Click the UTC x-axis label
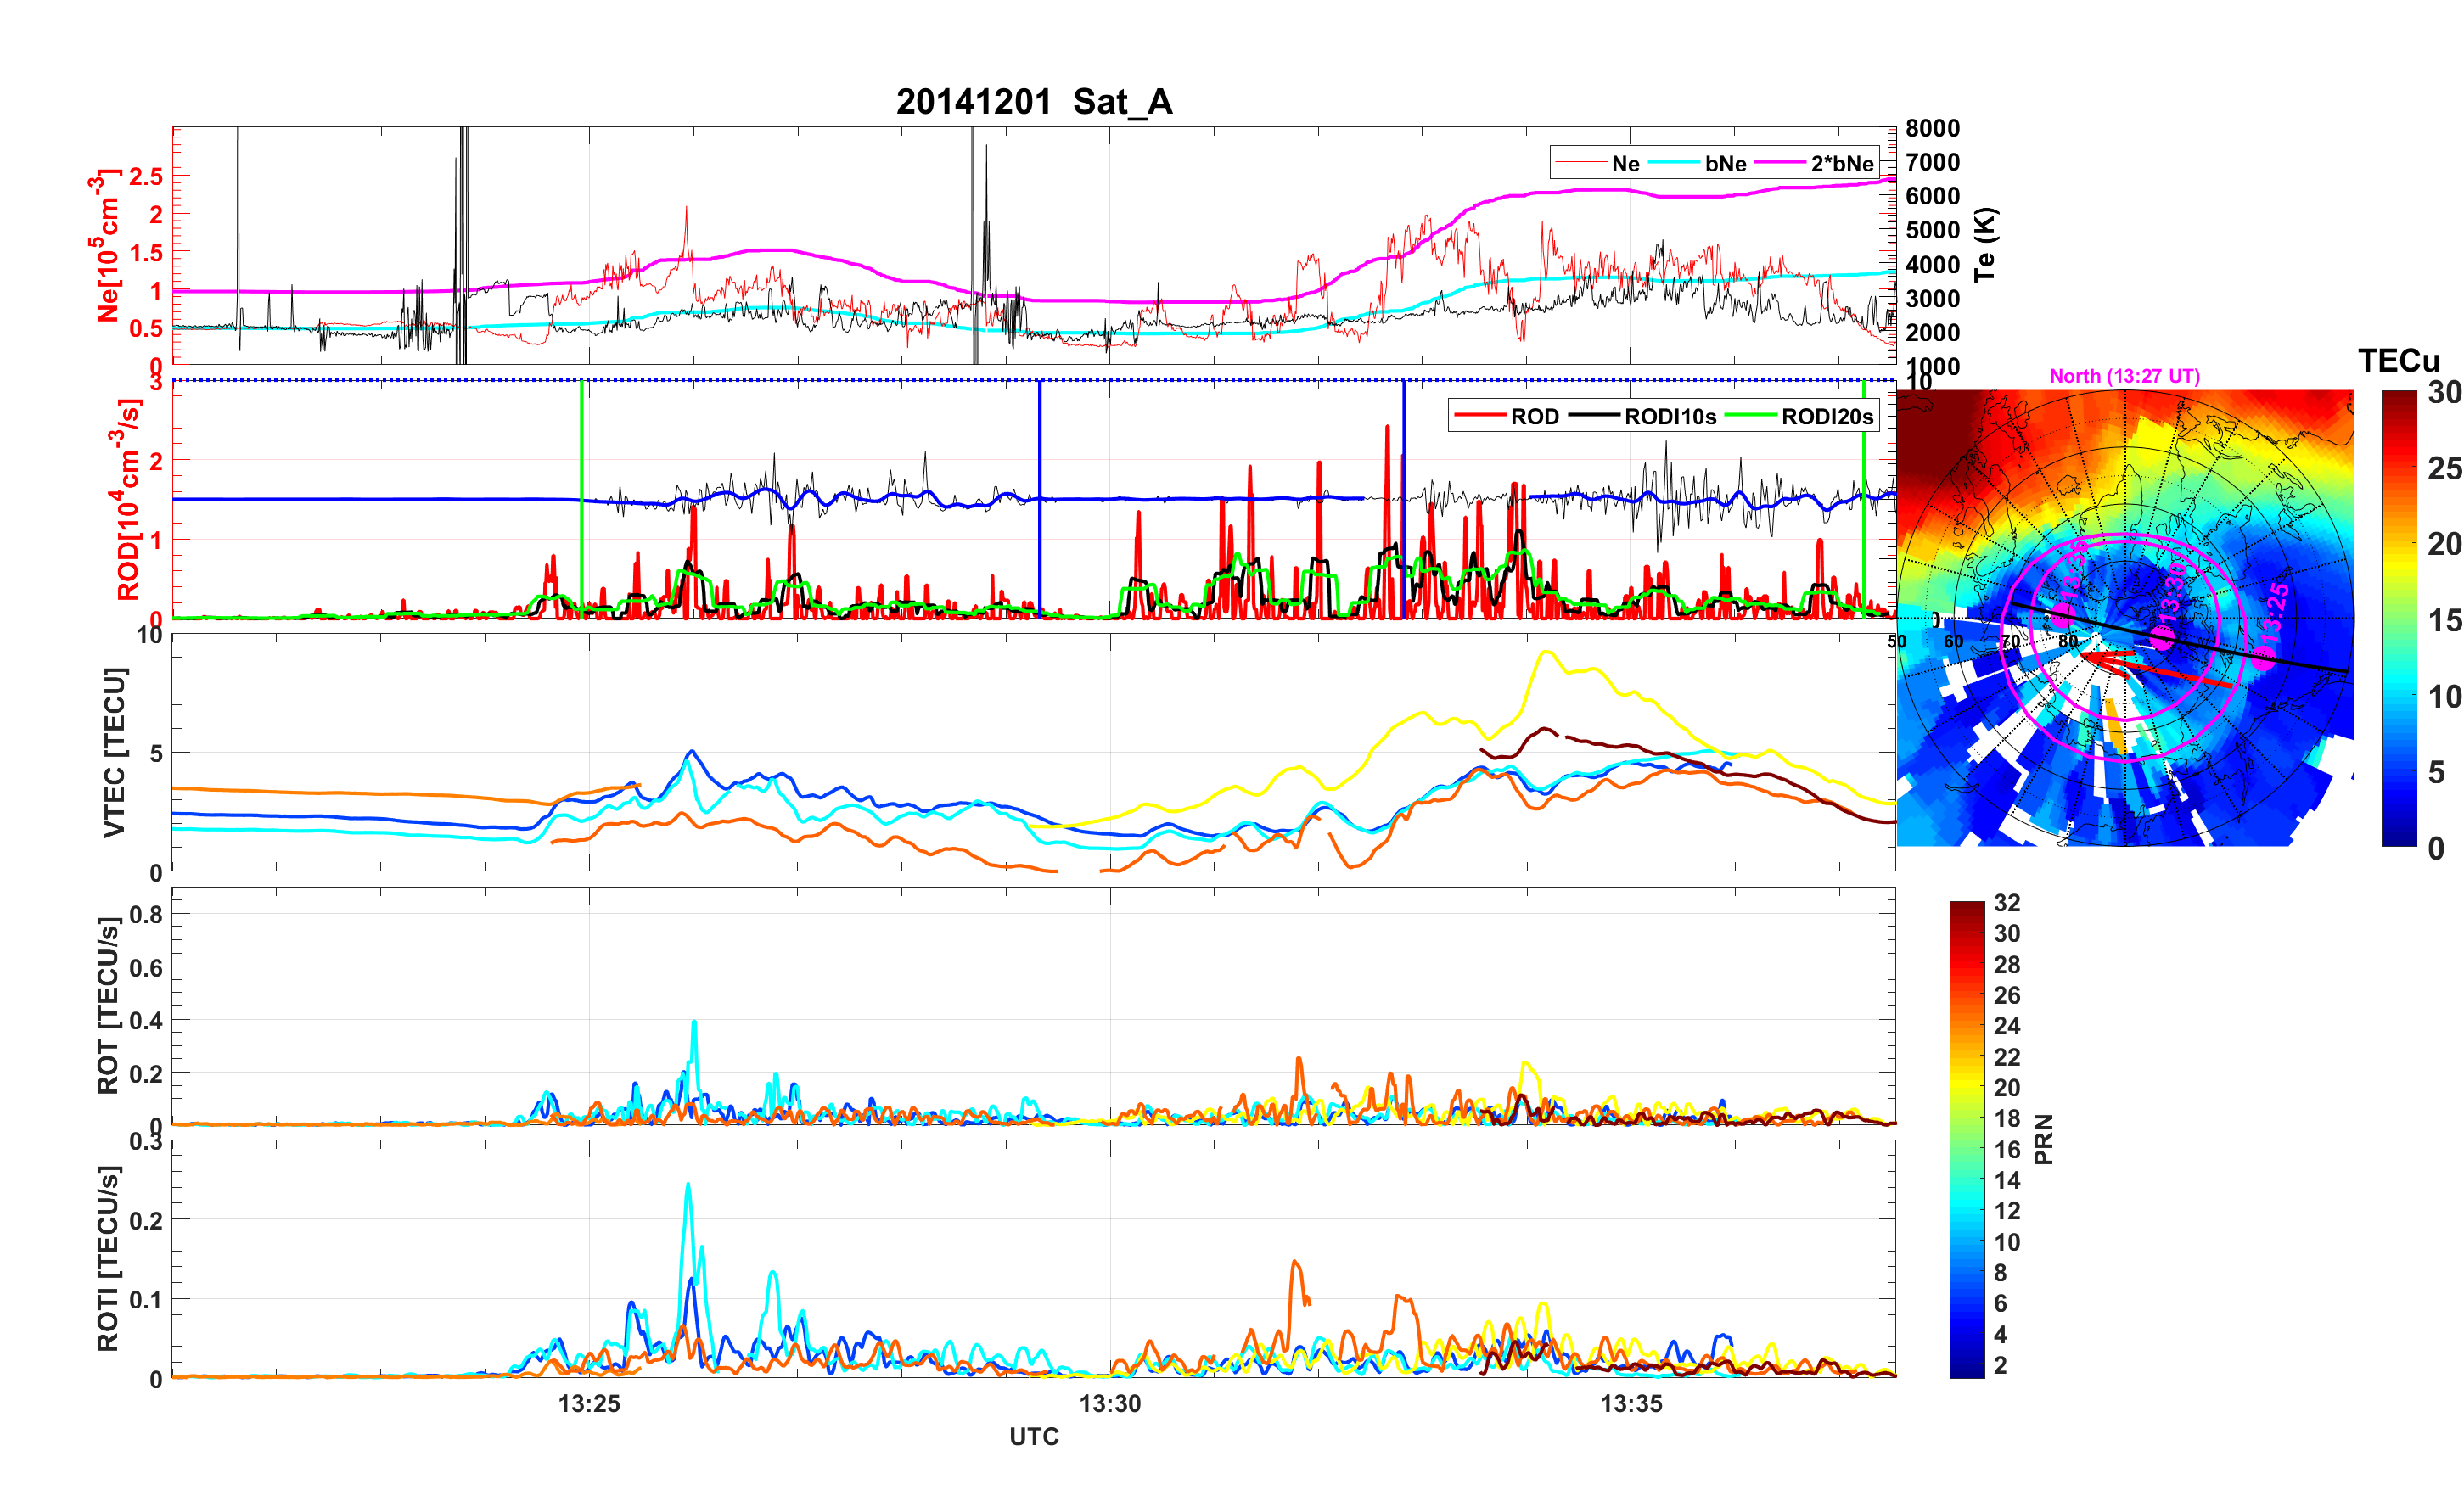The width and height of the screenshot is (2464, 1490). [1033, 1436]
